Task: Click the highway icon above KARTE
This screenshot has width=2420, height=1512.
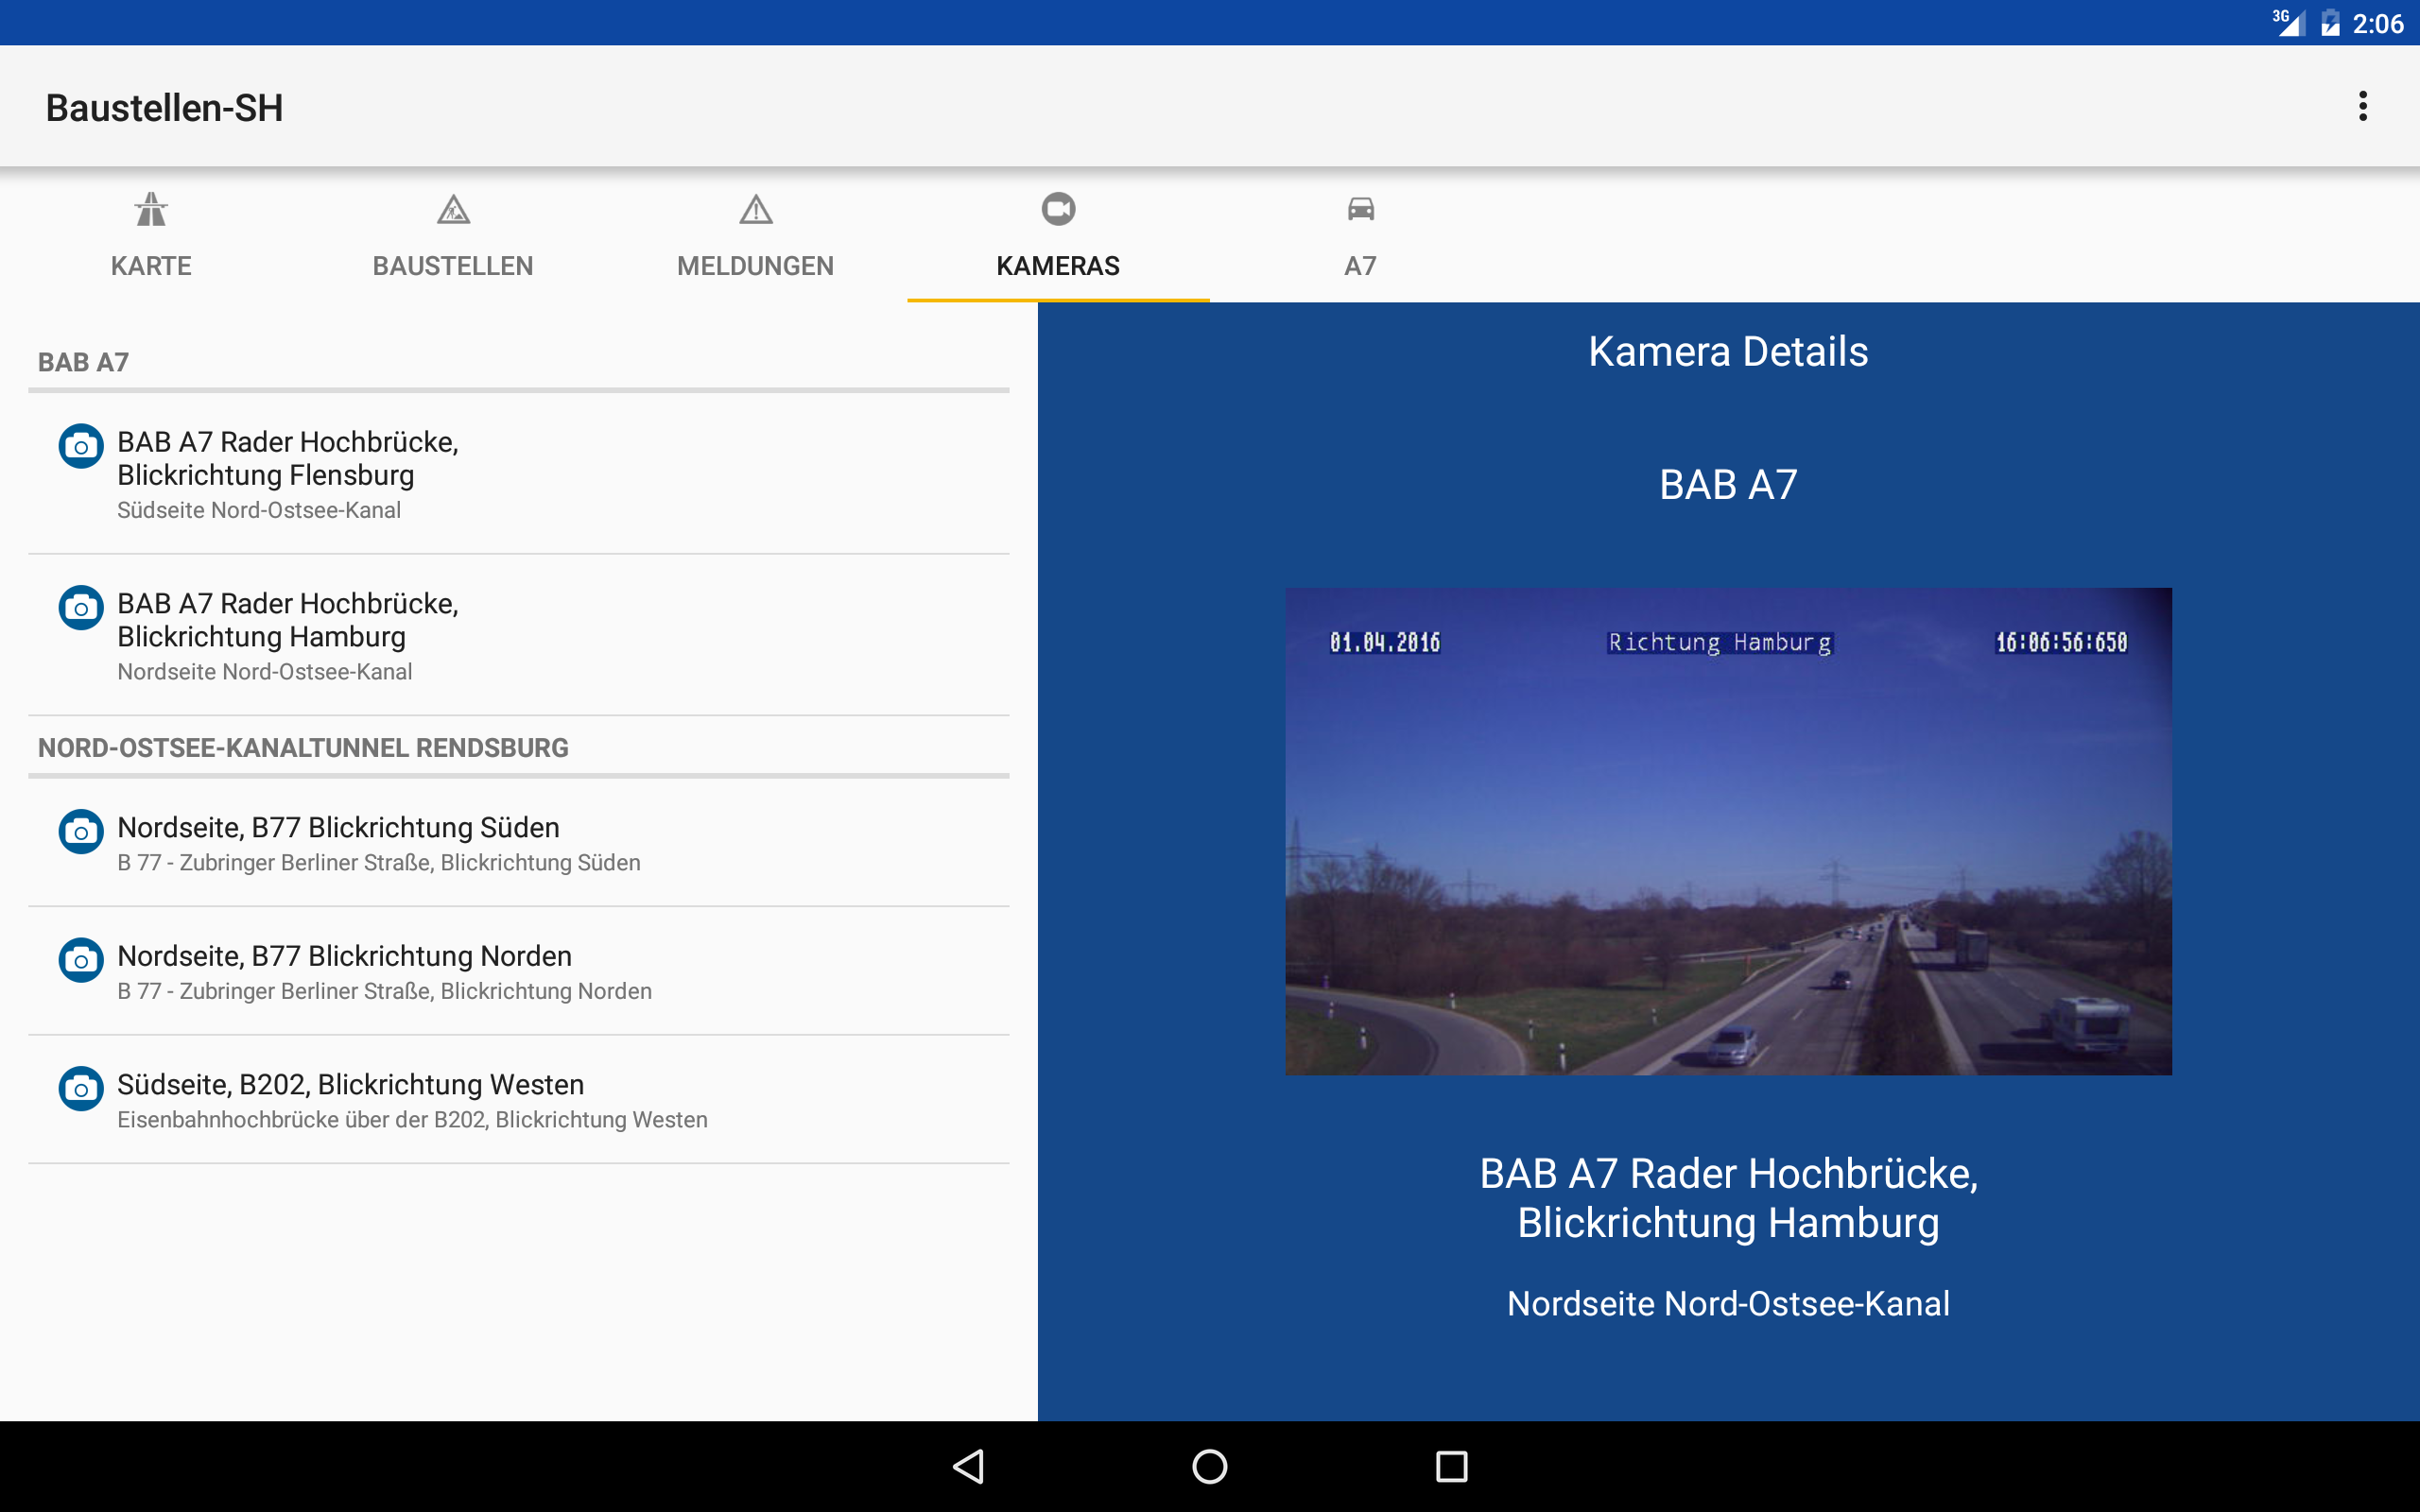Action: 151,209
